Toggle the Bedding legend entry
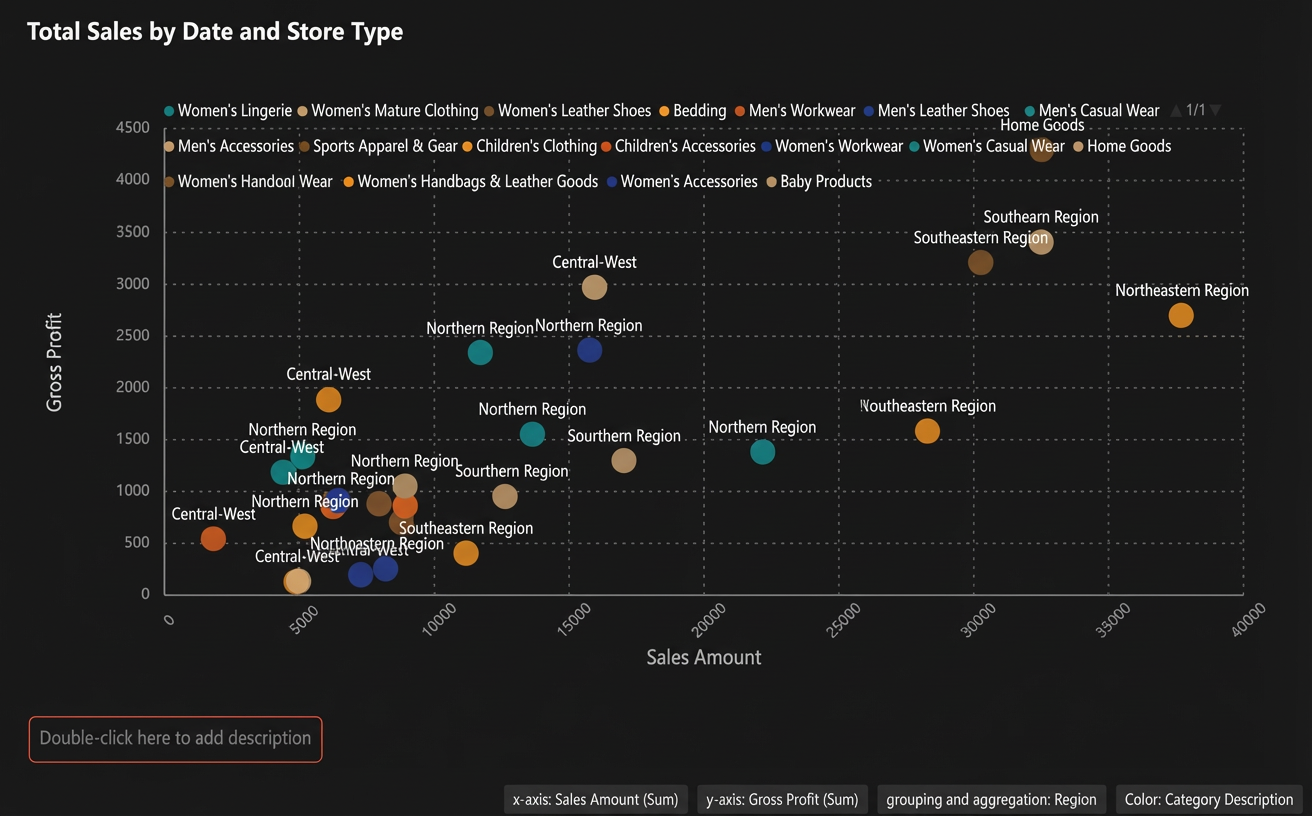The width and height of the screenshot is (1312, 816). pyautogui.click(x=692, y=110)
